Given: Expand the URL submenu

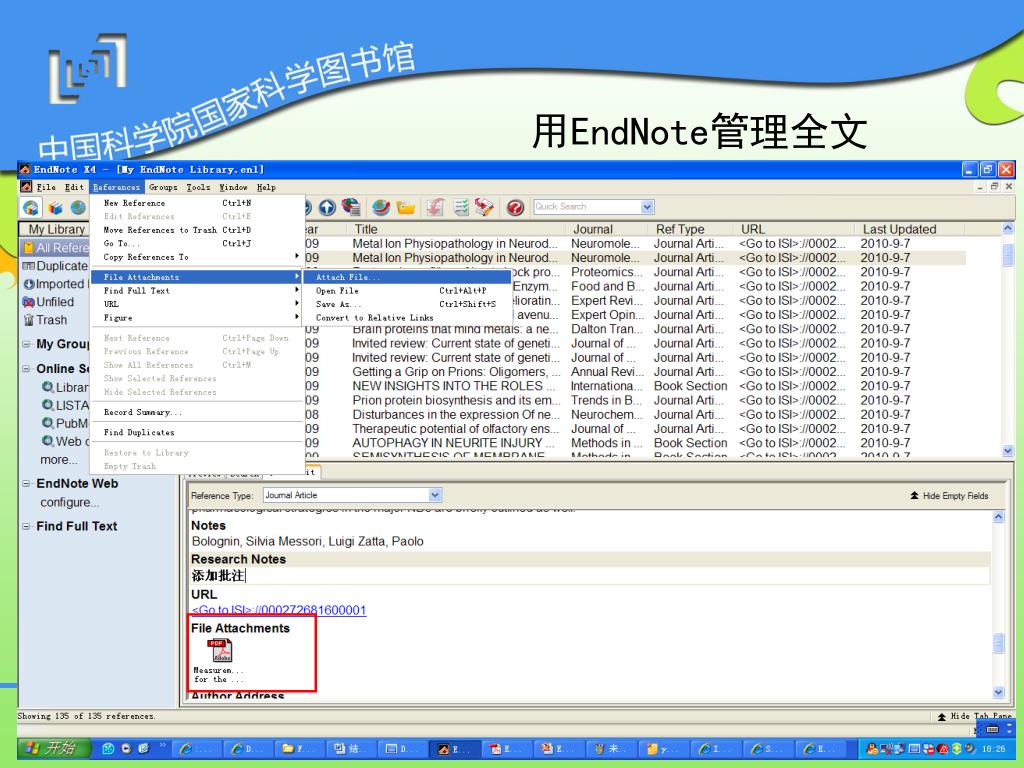Looking at the screenshot, I should [x=197, y=304].
